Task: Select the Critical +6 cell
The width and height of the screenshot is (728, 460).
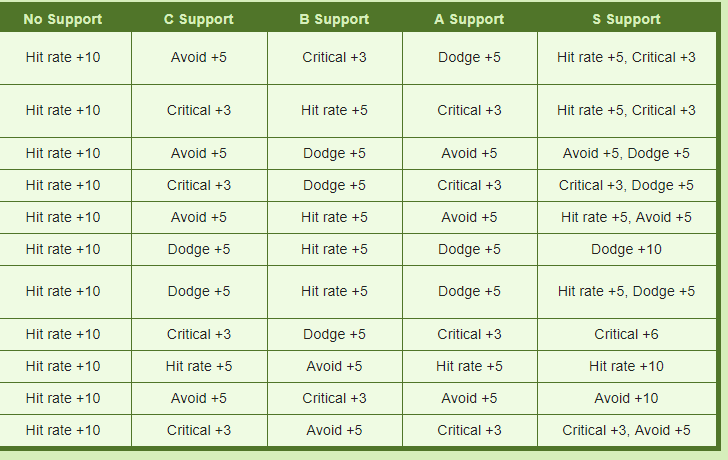Action: click(x=626, y=335)
